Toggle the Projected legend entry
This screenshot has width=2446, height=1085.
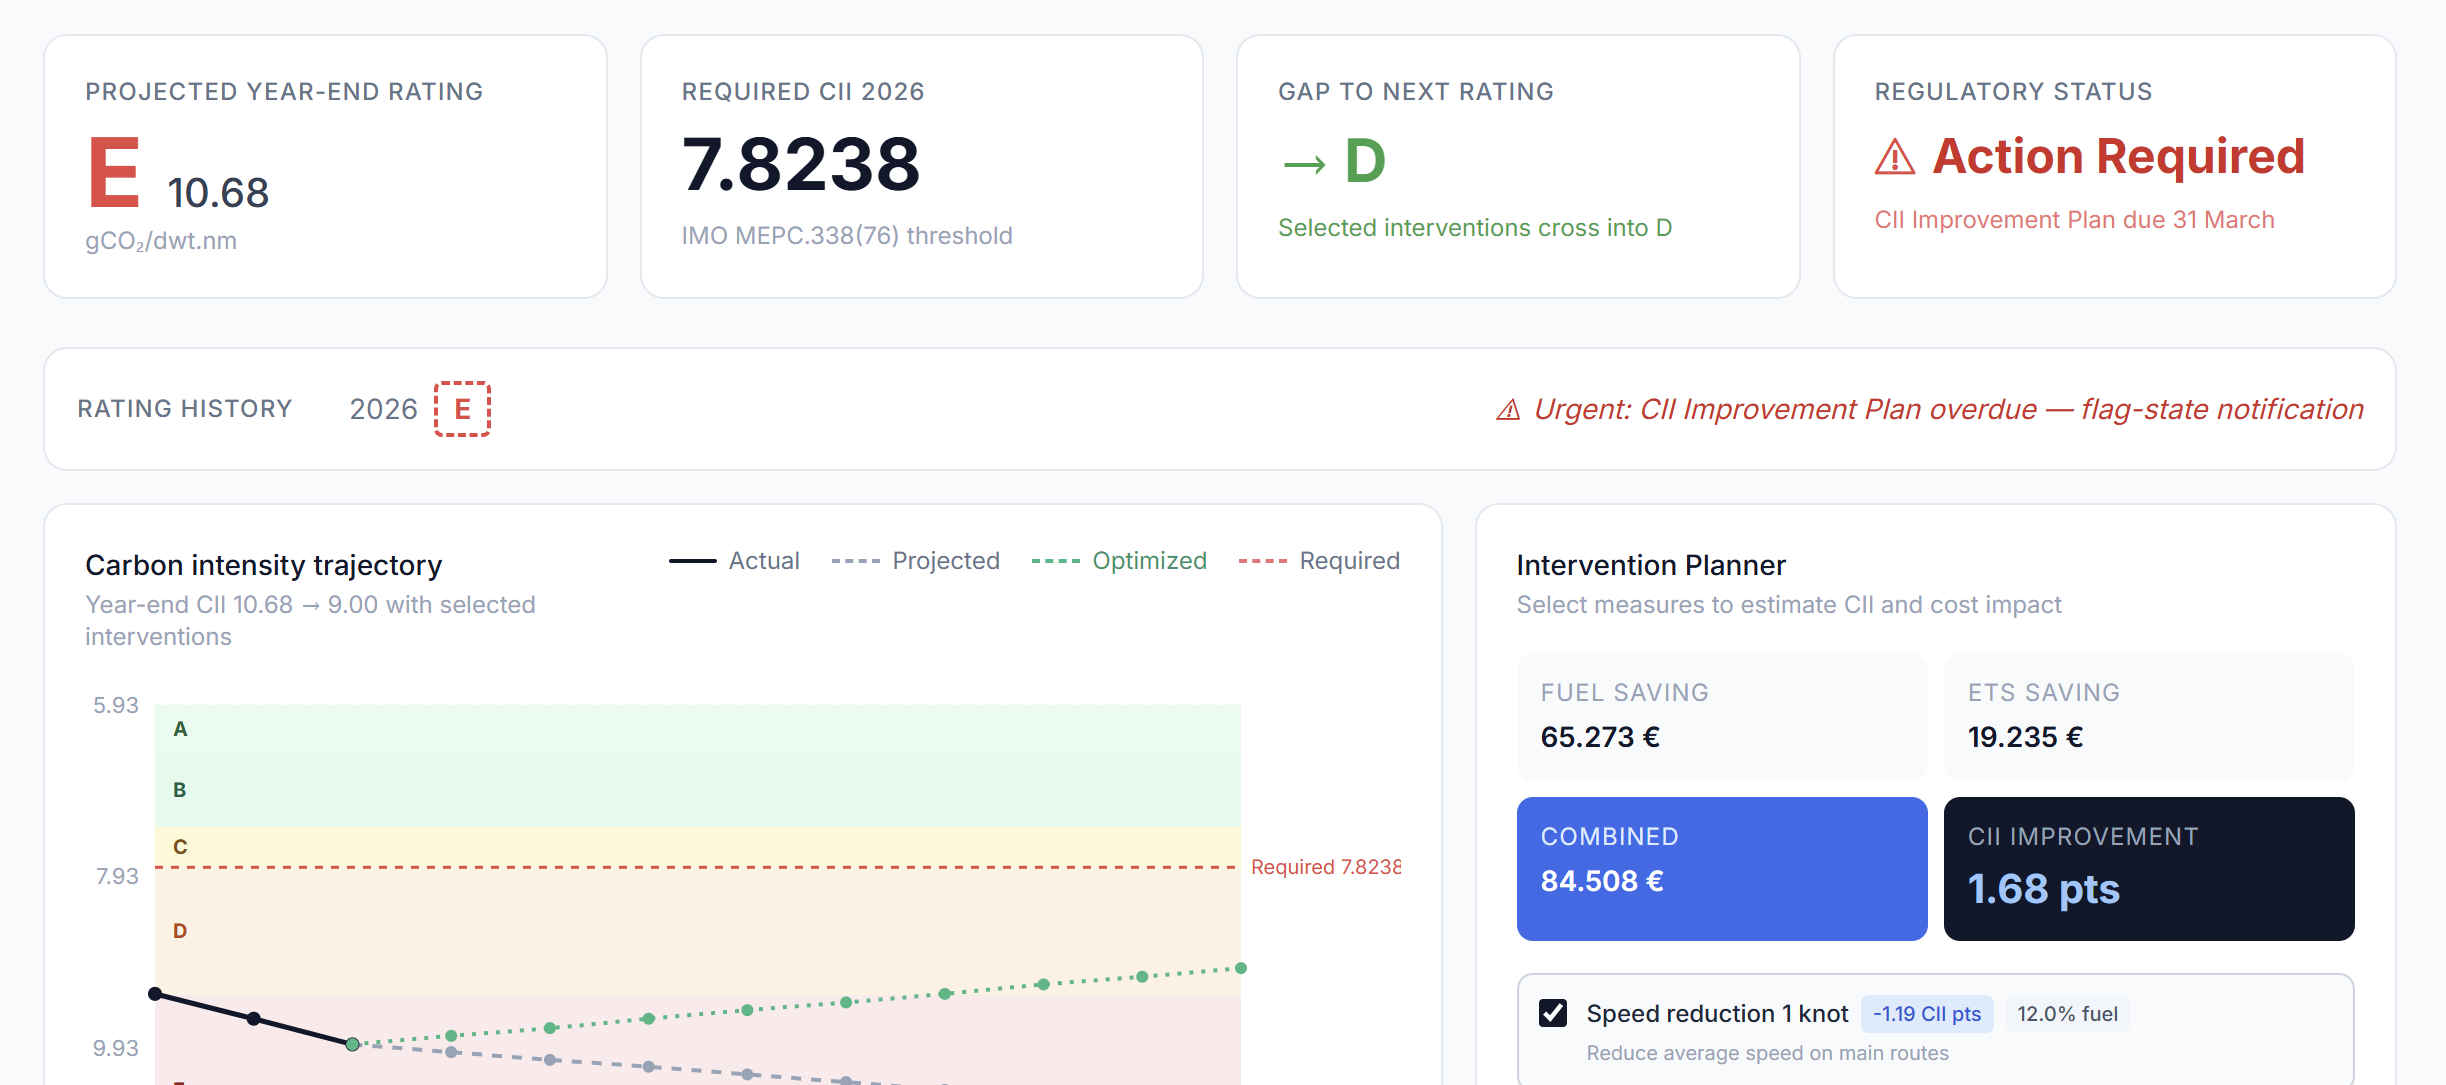(x=915, y=561)
